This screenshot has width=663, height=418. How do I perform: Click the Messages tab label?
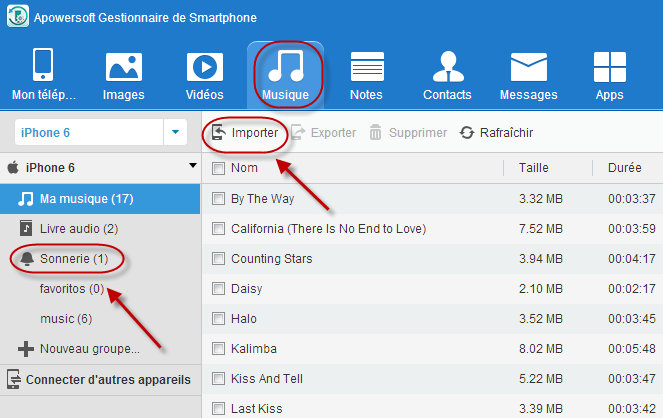point(529,95)
